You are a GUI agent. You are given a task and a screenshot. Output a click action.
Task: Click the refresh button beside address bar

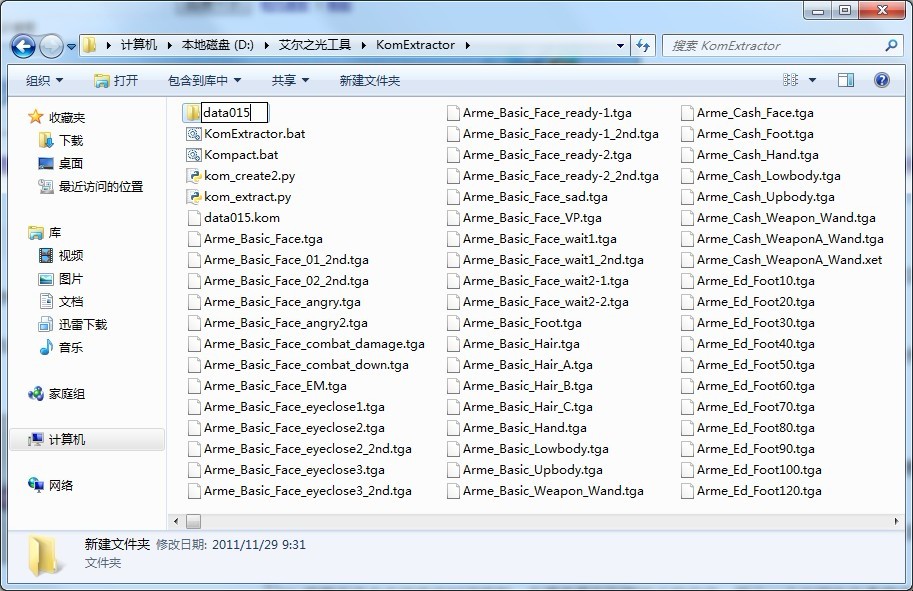[643, 46]
